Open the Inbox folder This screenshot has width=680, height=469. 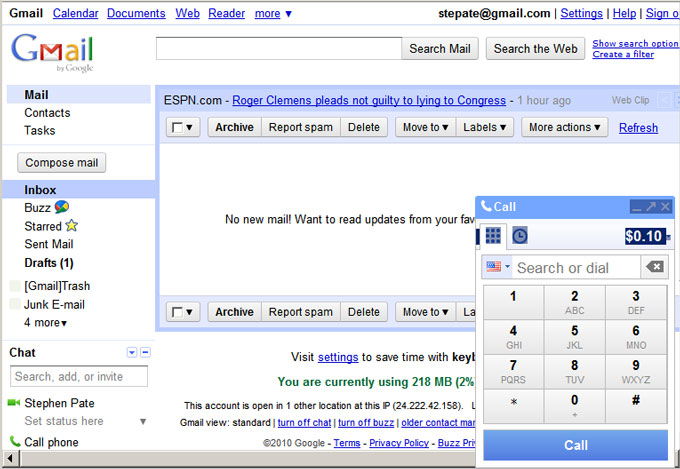pyautogui.click(x=78, y=190)
